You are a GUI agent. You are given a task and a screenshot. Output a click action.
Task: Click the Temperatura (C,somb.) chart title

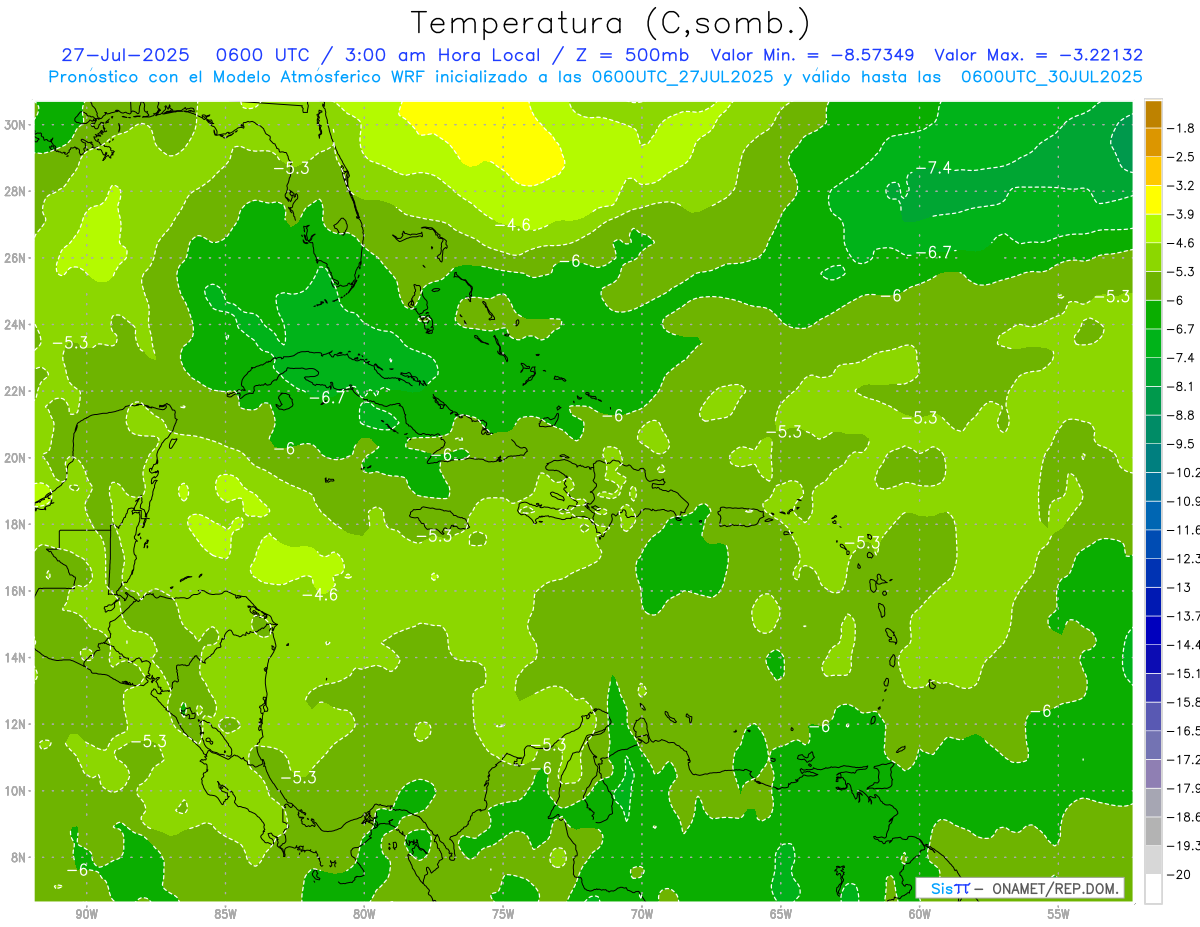coord(610,22)
